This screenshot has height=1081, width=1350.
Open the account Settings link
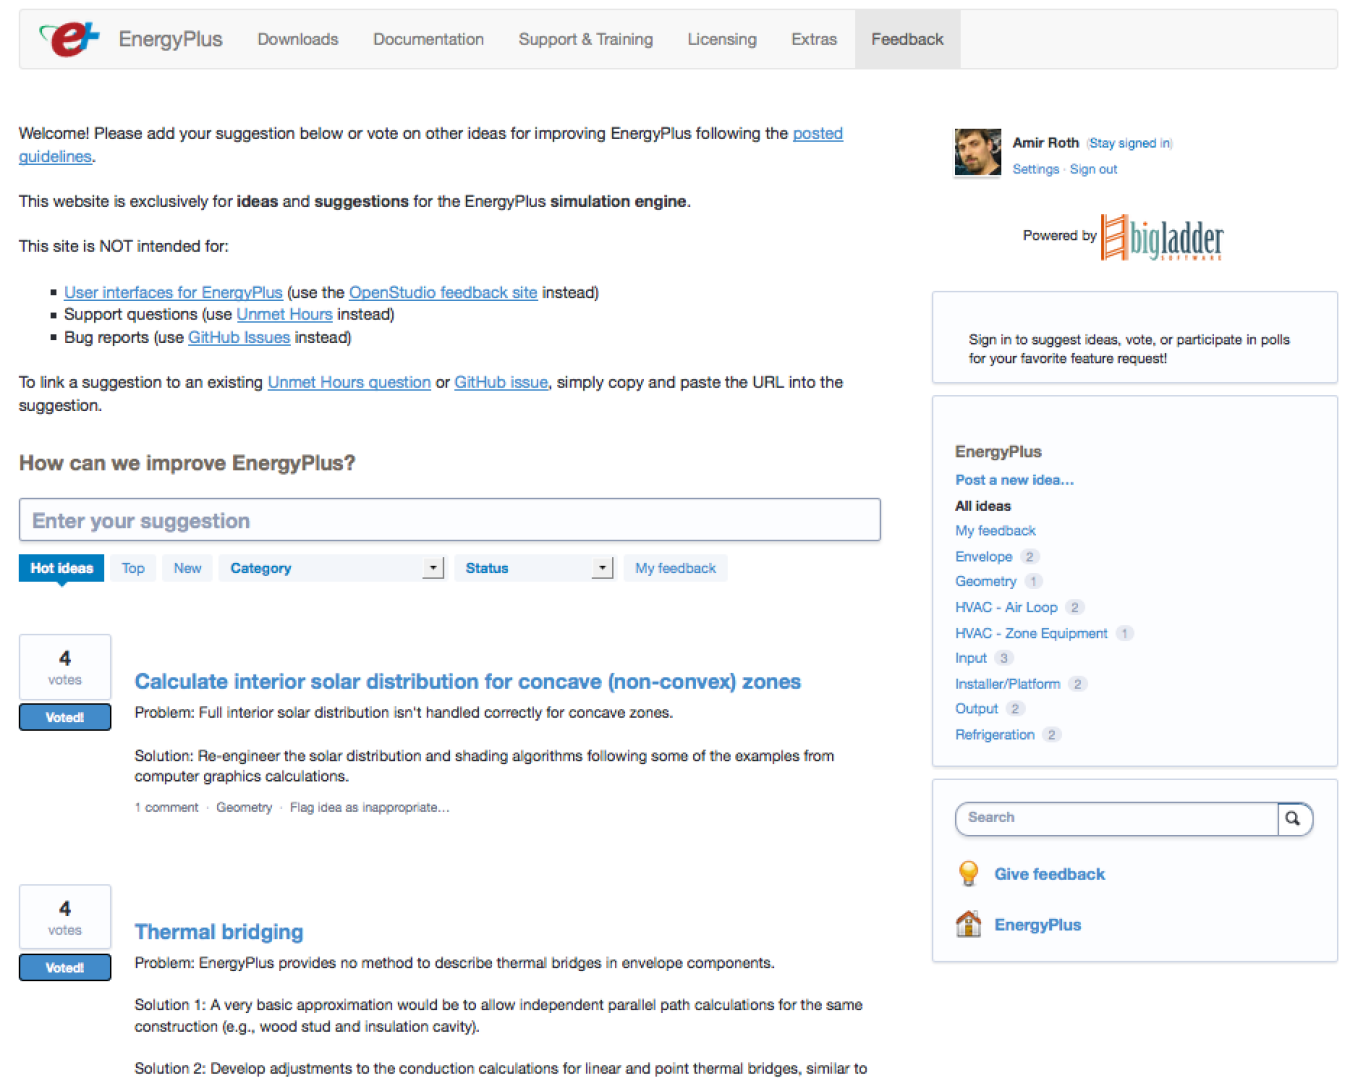[1035, 169]
